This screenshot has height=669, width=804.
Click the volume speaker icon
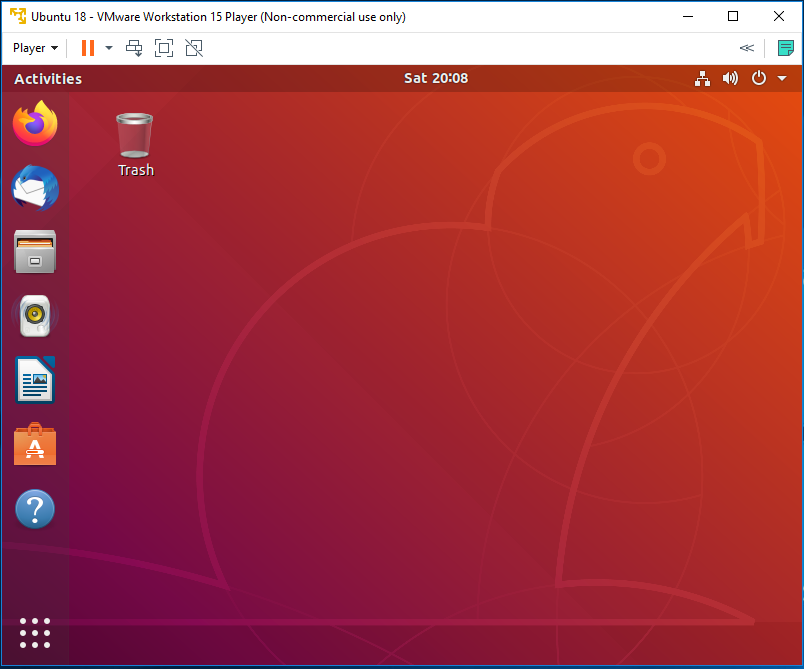tap(730, 78)
